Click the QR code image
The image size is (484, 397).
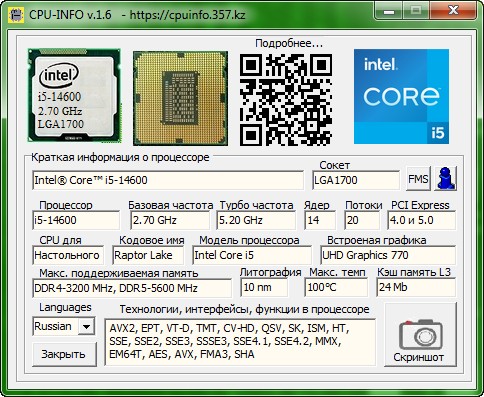pyautogui.click(x=286, y=100)
